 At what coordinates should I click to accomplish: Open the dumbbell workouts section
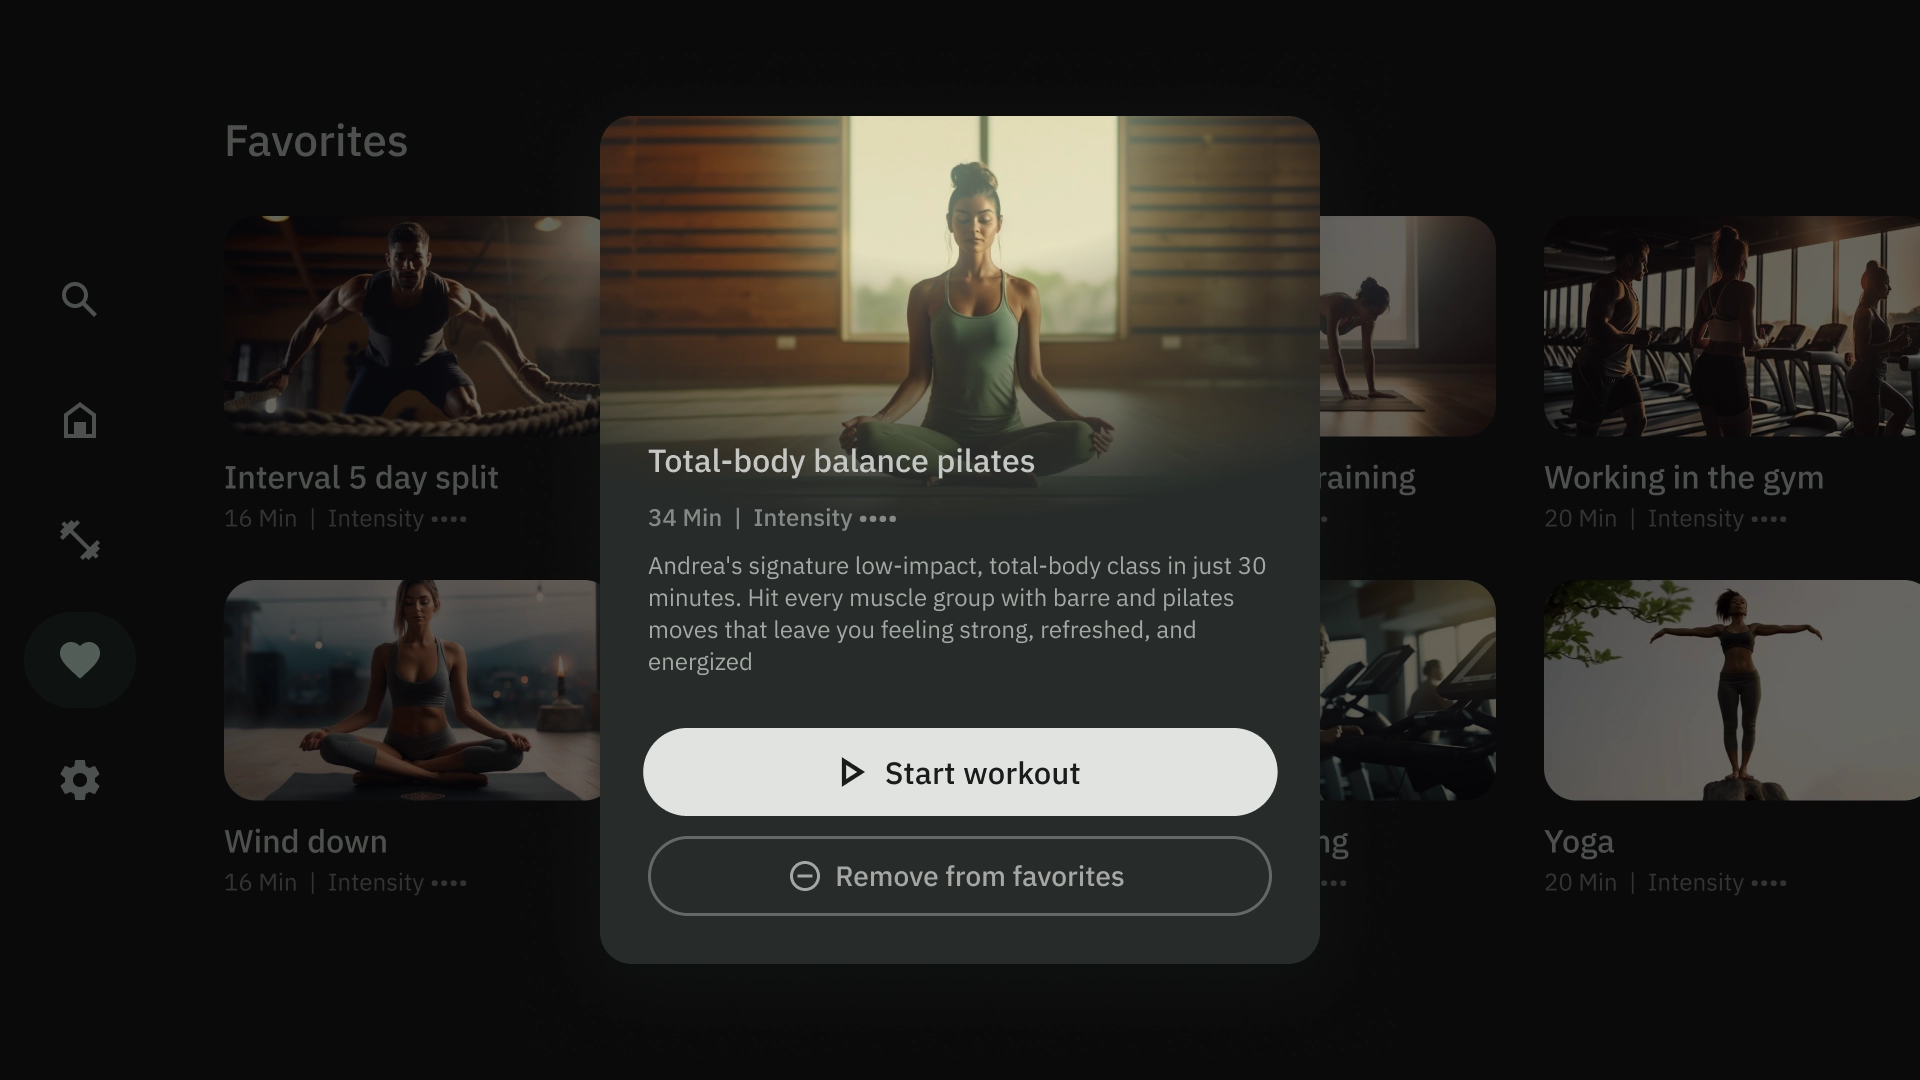coord(79,540)
